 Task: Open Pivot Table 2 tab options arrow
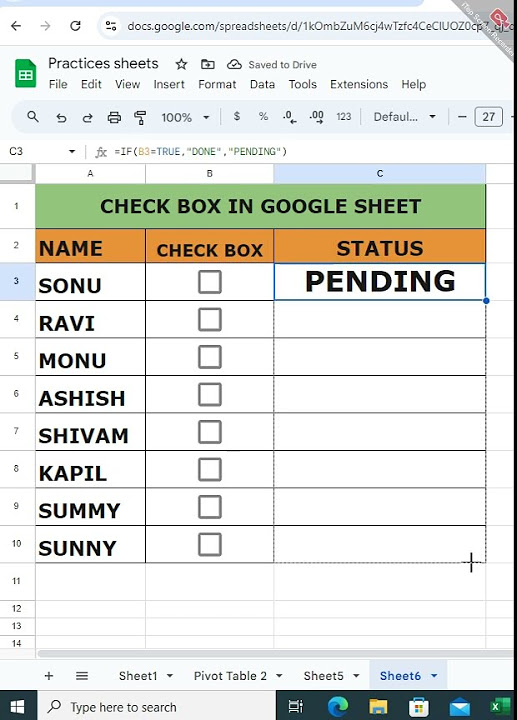(279, 676)
